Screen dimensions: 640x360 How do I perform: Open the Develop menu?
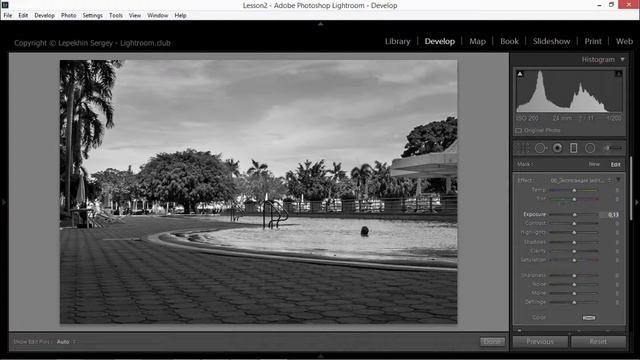coord(44,16)
